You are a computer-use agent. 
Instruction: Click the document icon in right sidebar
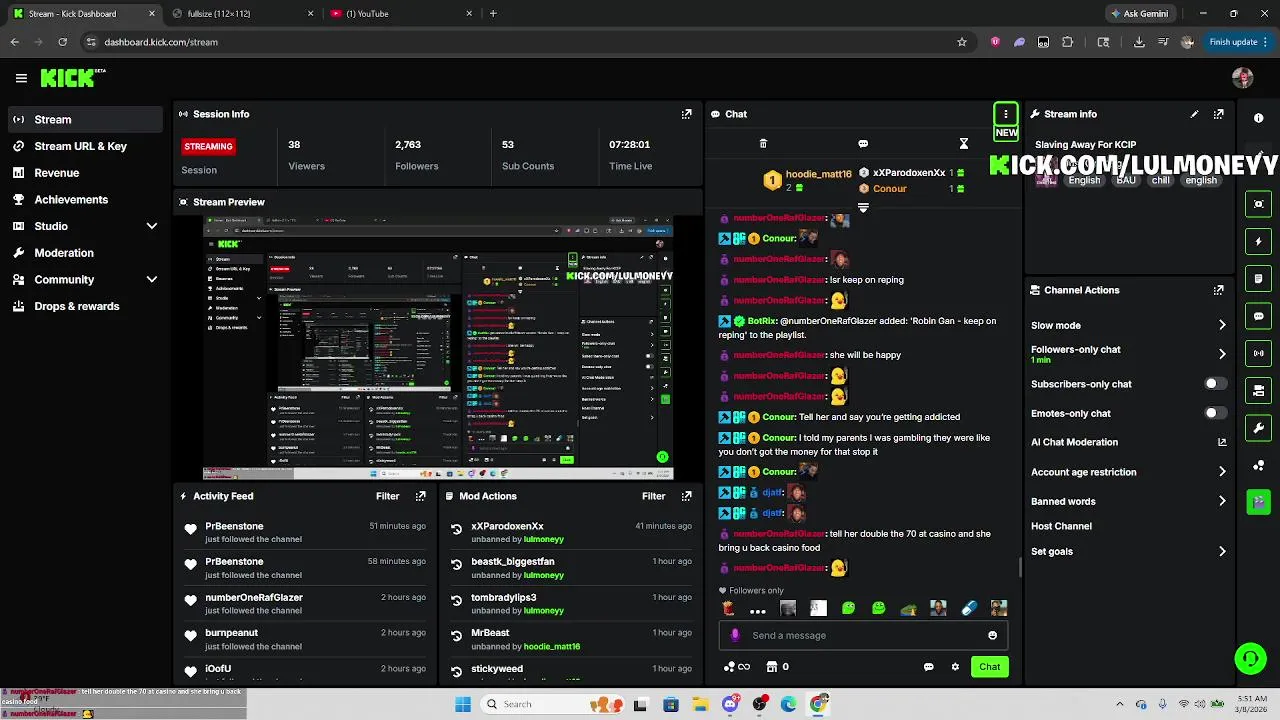(x=1259, y=279)
